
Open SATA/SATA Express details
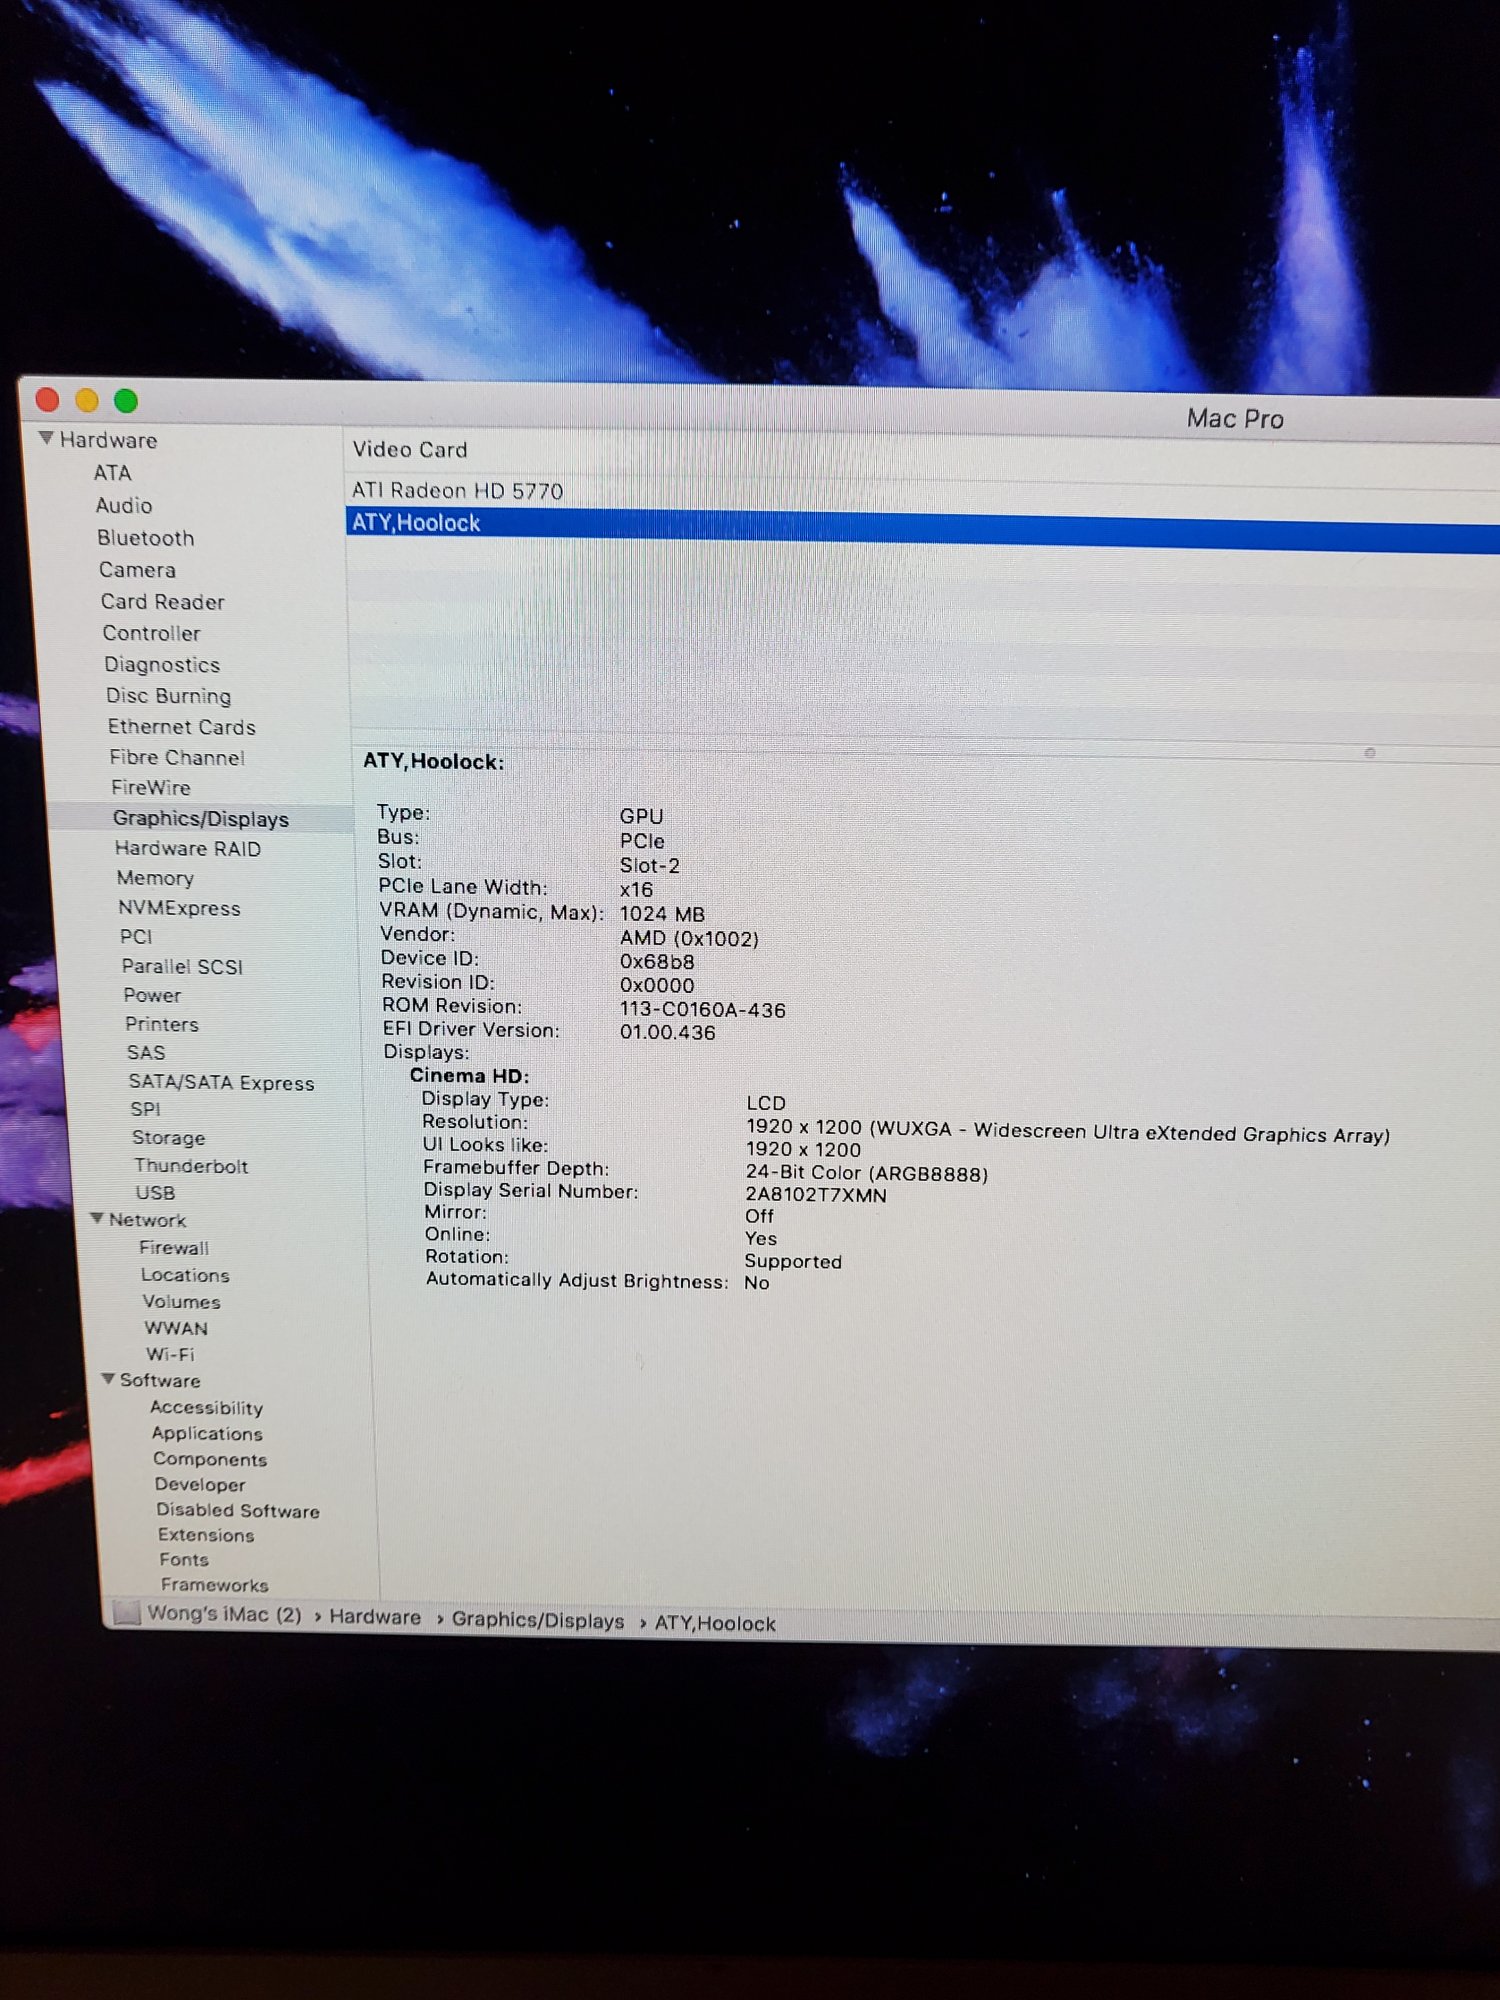221,1083
